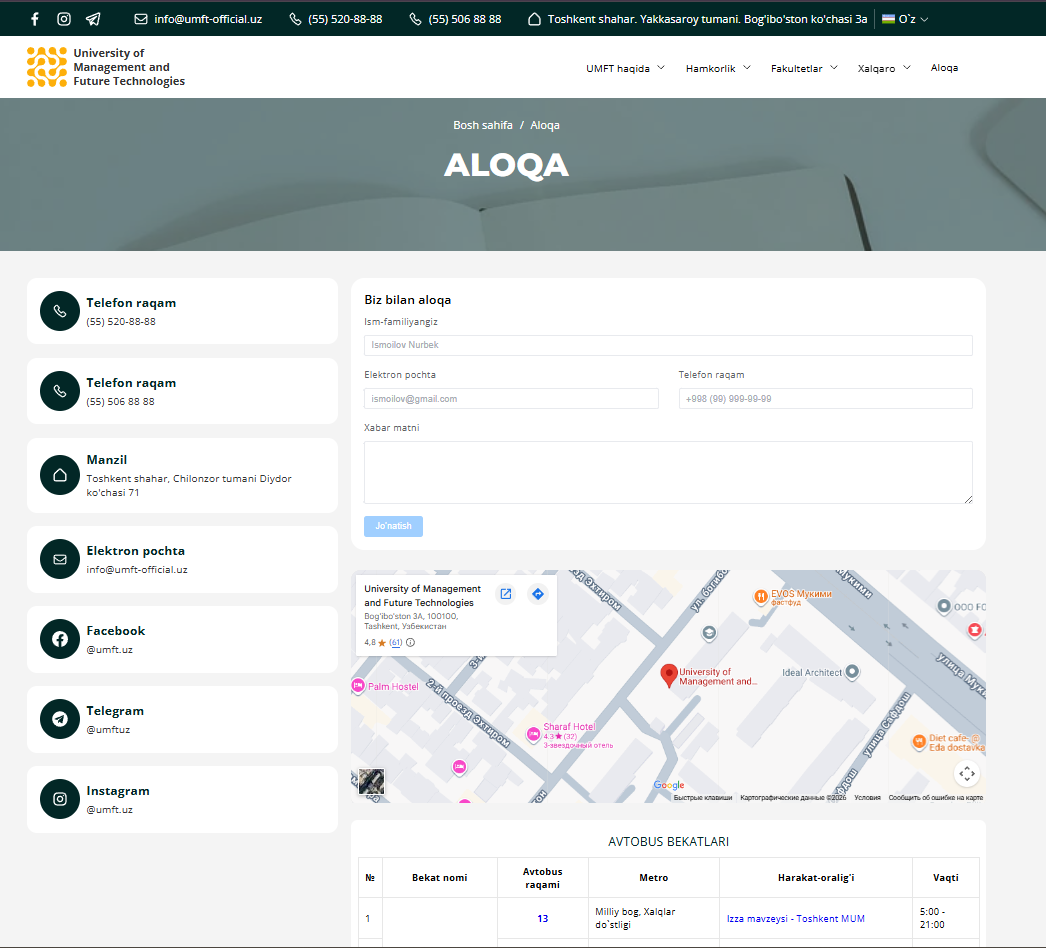Click the Xabar matni message textarea

click(668, 472)
